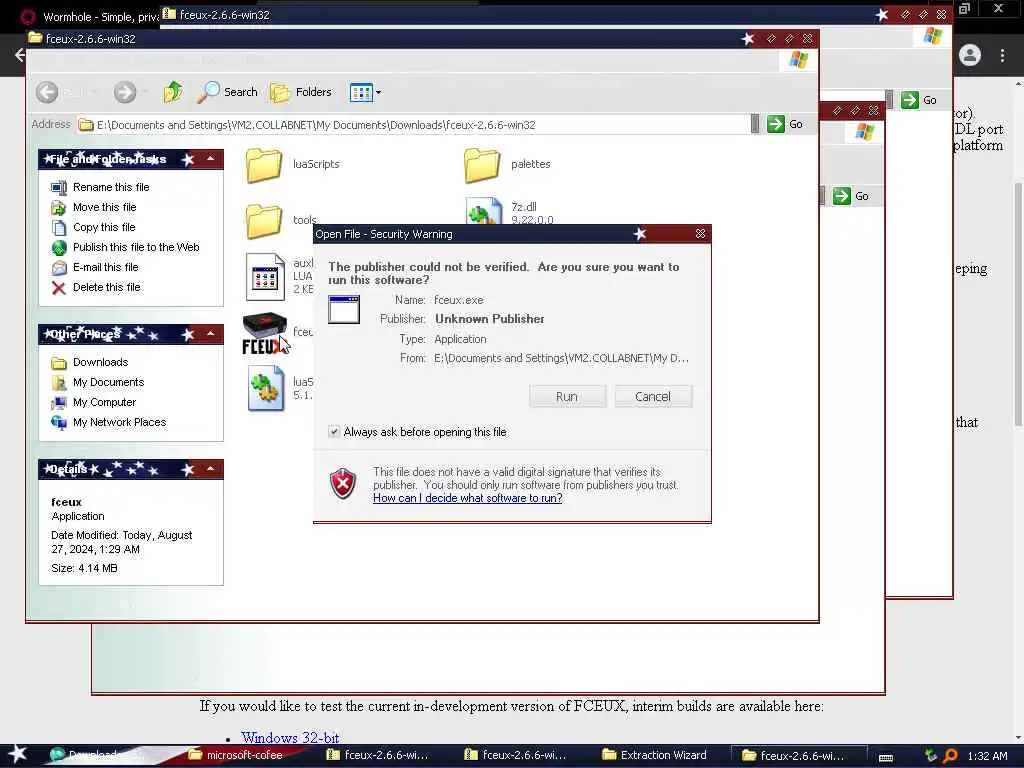
Task: Click the application icon beside fceux.exe name
Action: click(344, 309)
